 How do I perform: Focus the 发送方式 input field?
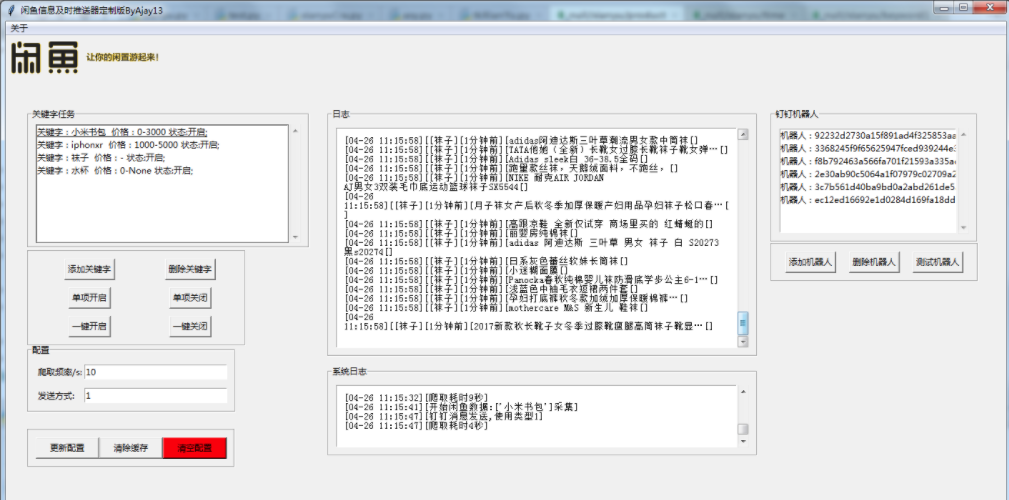[x=155, y=395]
